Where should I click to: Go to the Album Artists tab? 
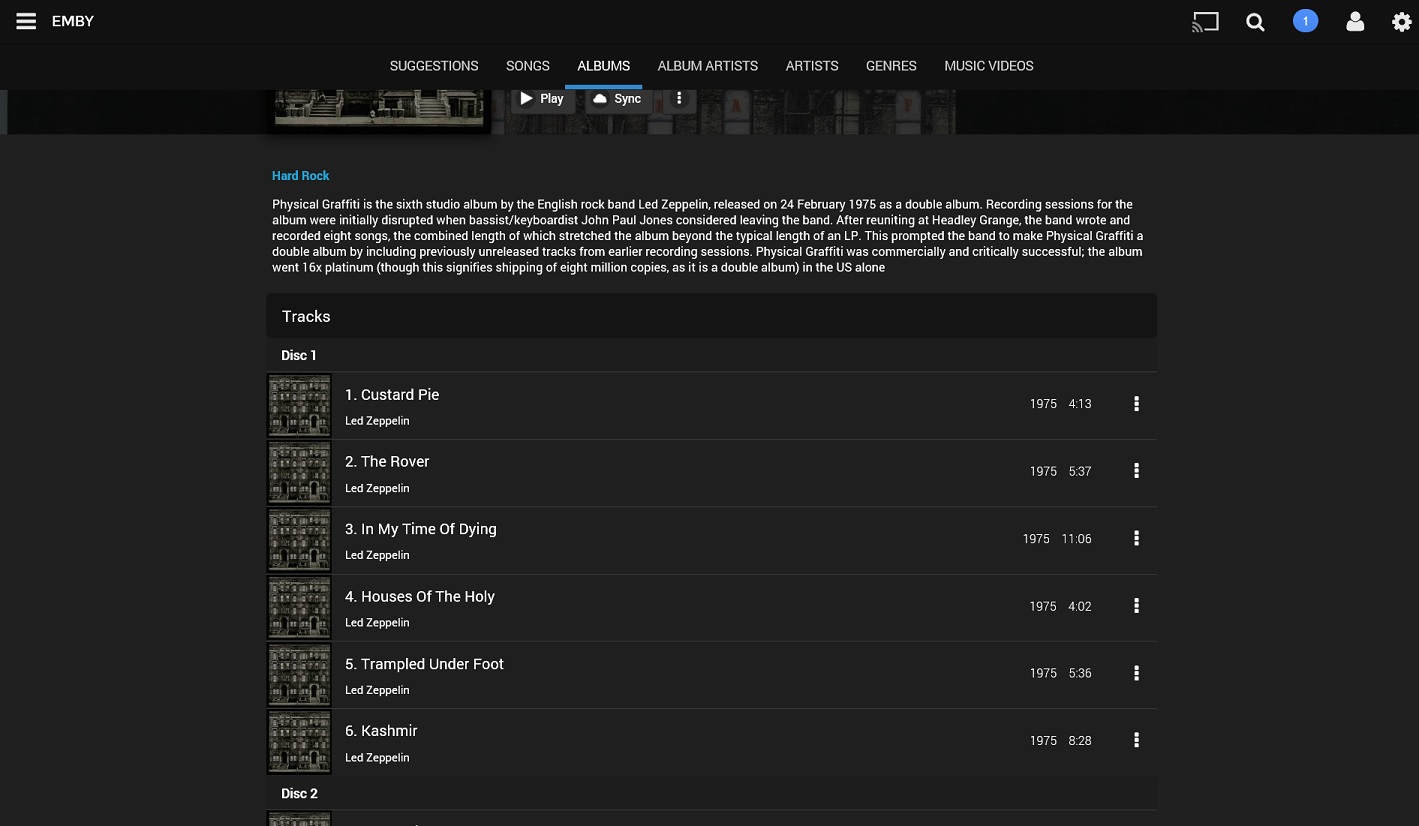coord(708,66)
